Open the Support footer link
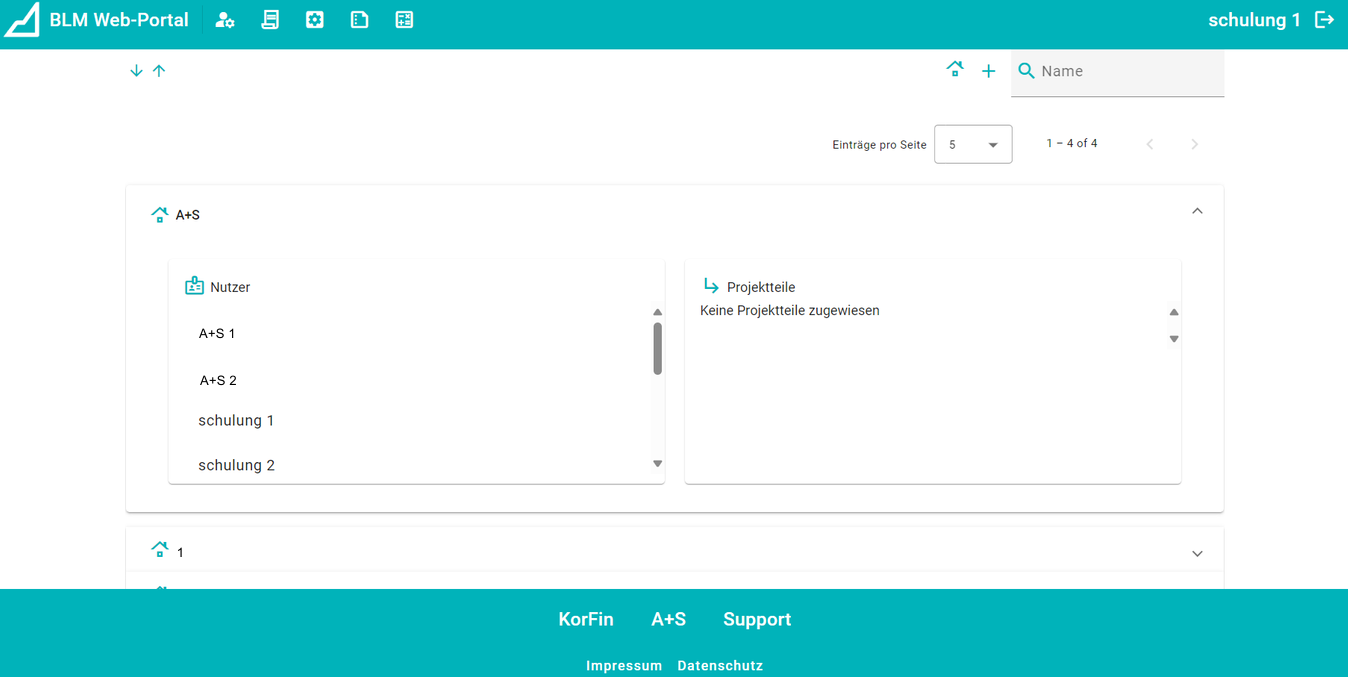Image resolution: width=1348 pixels, height=677 pixels. (x=757, y=620)
